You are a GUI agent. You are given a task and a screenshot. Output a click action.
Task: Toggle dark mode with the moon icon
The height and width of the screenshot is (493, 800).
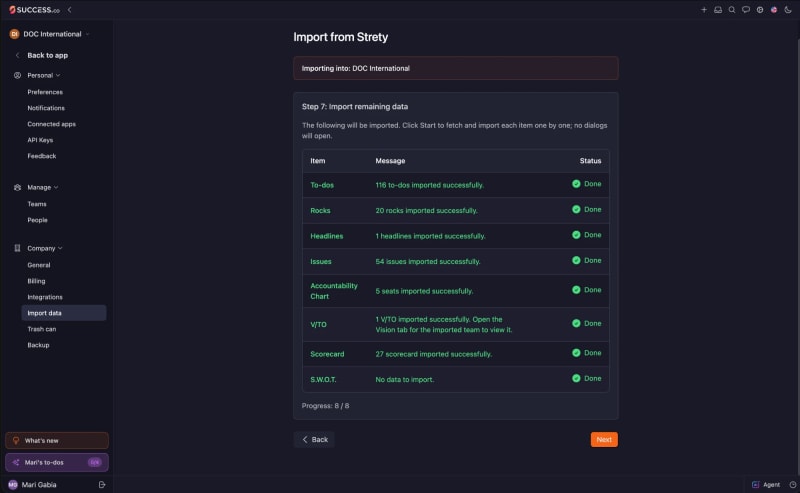788,10
